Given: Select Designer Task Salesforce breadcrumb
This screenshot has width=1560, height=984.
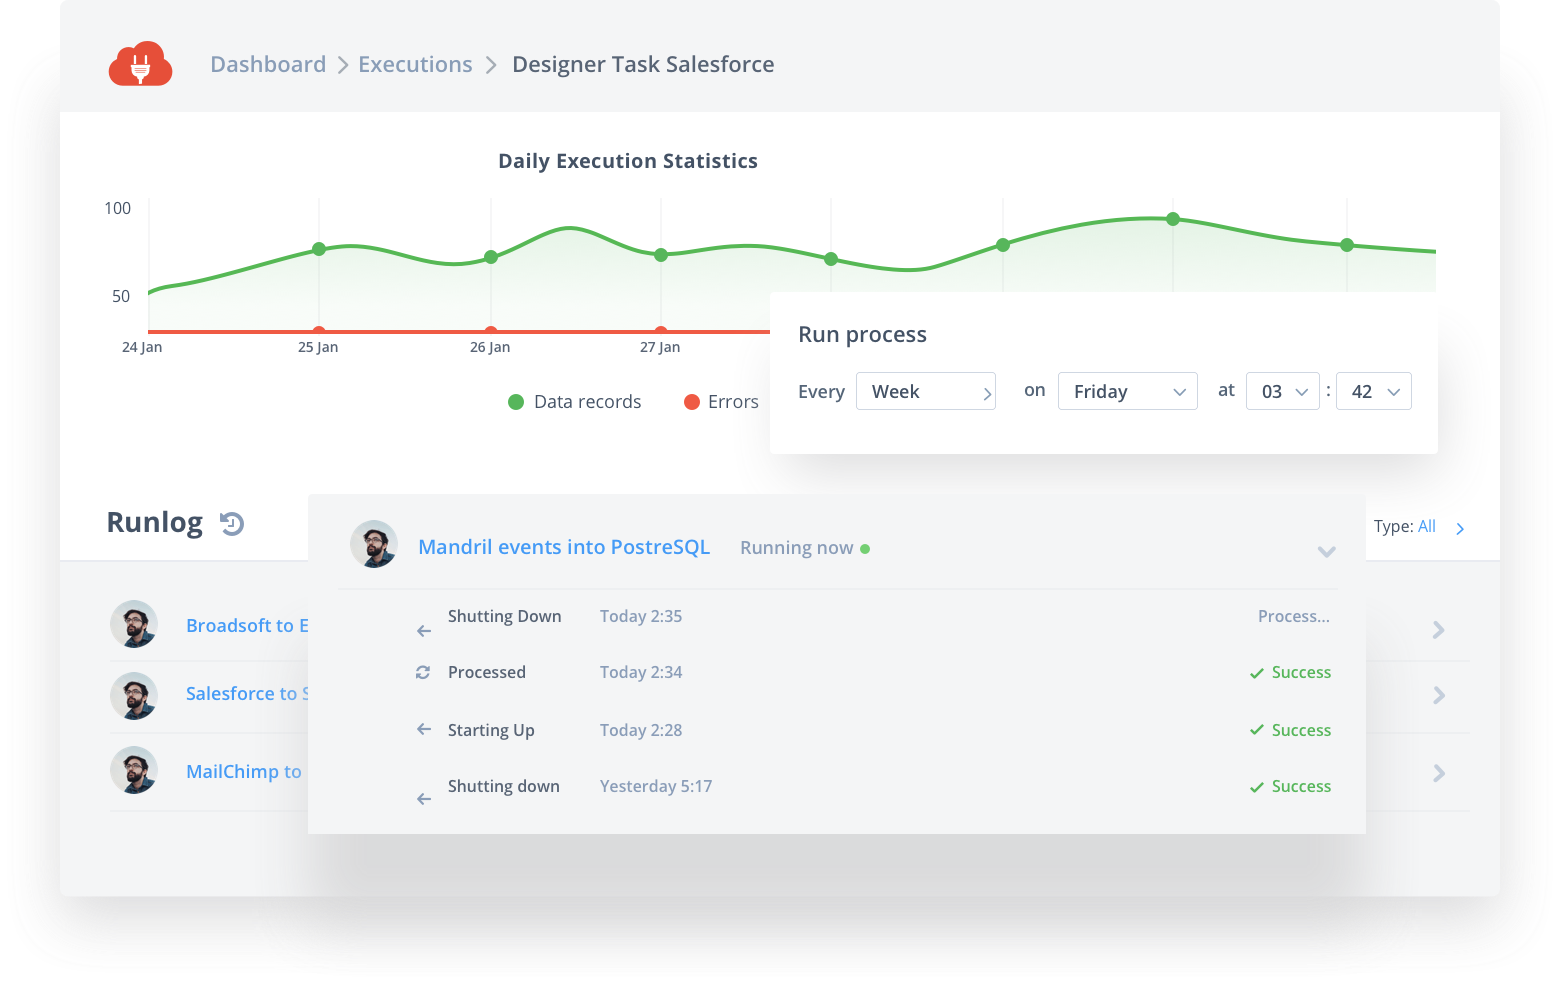Looking at the screenshot, I should [x=643, y=64].
